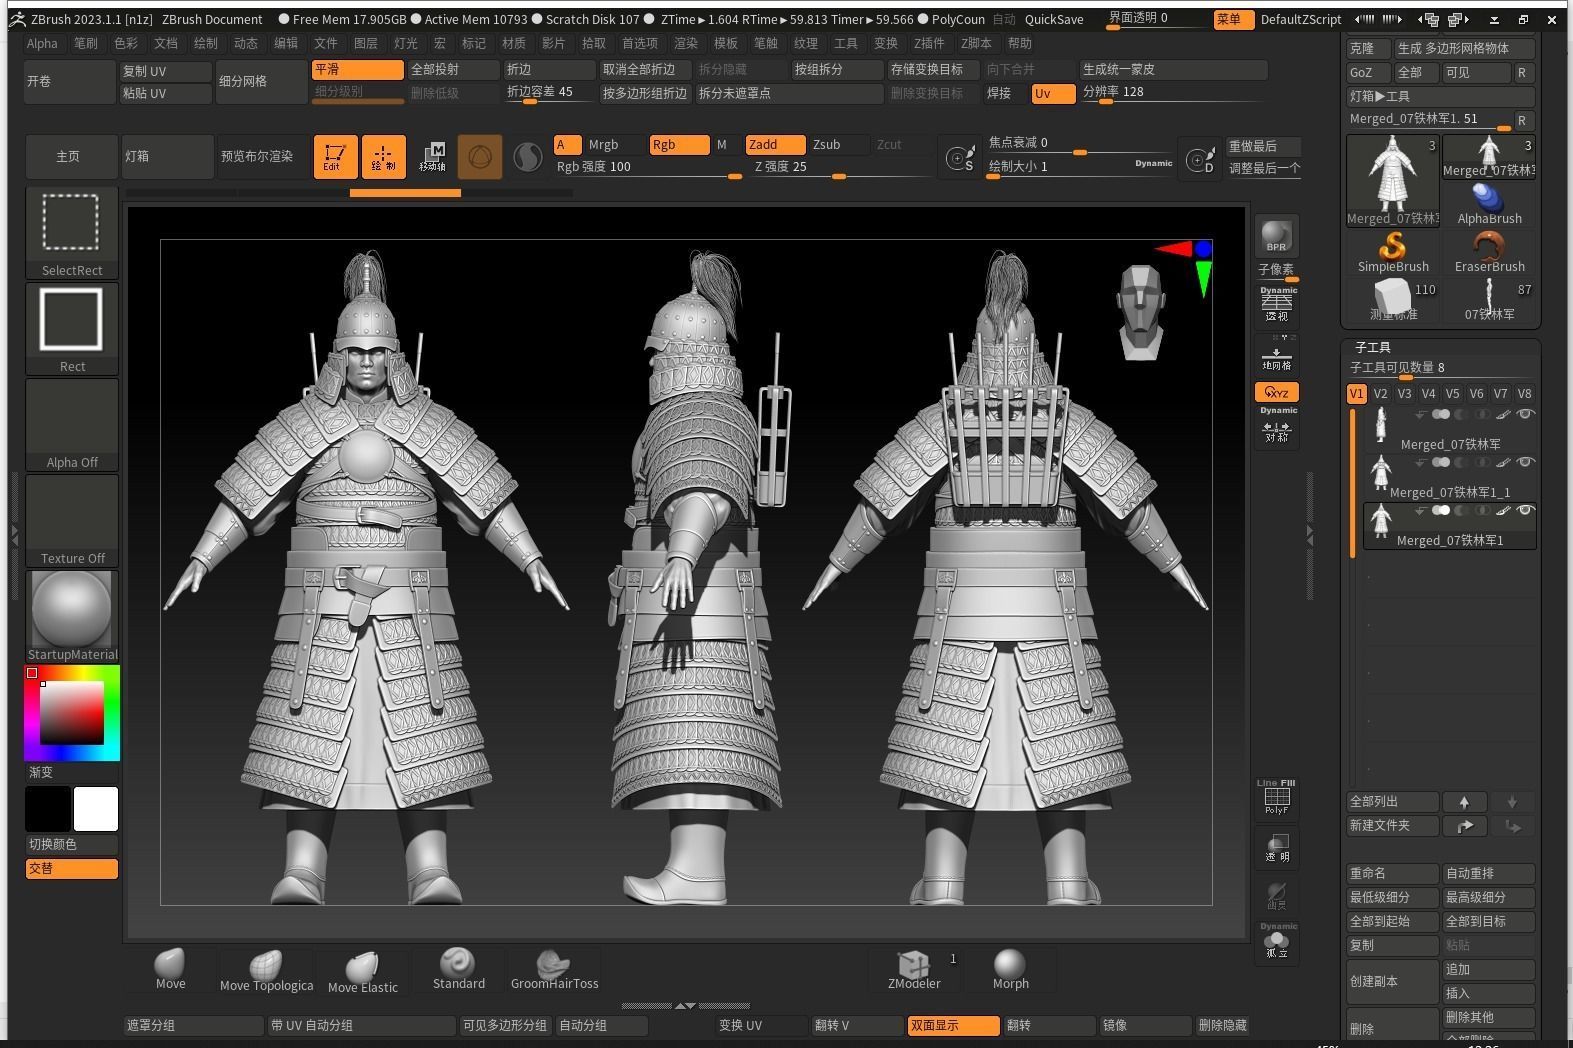1573x1048 pixels.
Task: Toggle the Gizmo 3D circle icon
Action: (x=480, y=157)
